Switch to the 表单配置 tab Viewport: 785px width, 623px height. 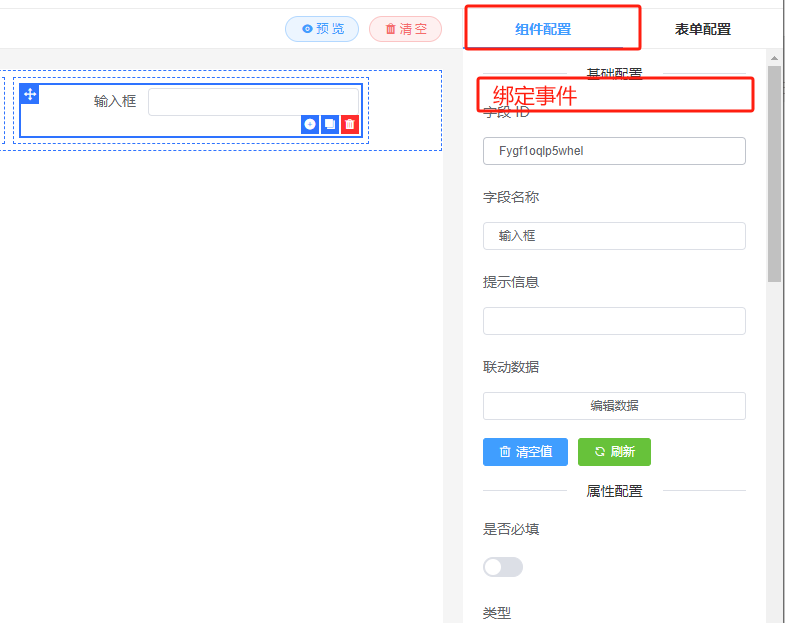702,29
